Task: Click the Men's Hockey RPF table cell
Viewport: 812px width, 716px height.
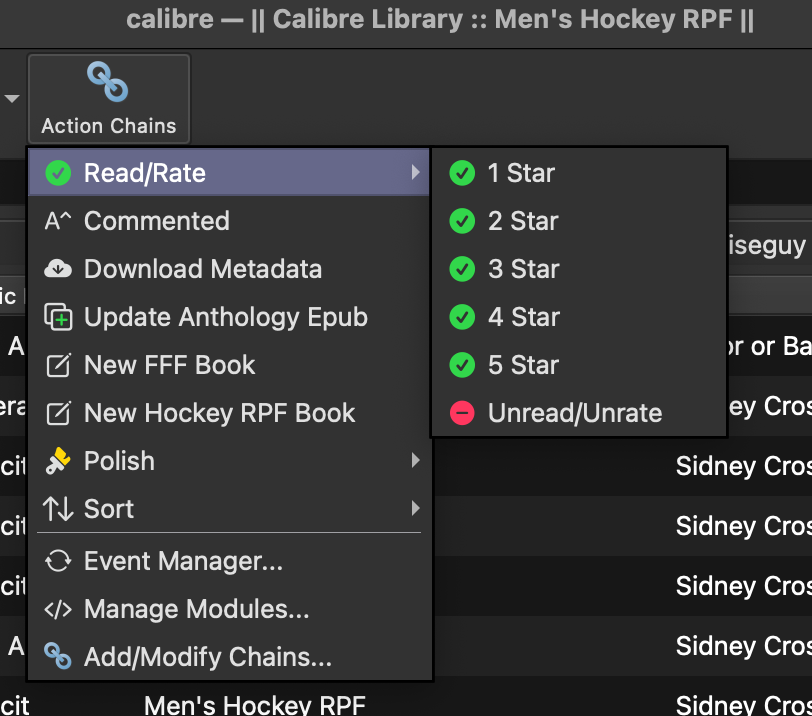Action: (x=255, y=705)
